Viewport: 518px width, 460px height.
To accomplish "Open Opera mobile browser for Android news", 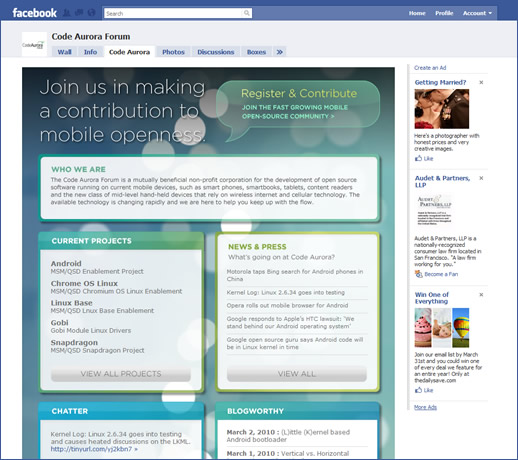I will pyautogui.click(x=287, y=305).
